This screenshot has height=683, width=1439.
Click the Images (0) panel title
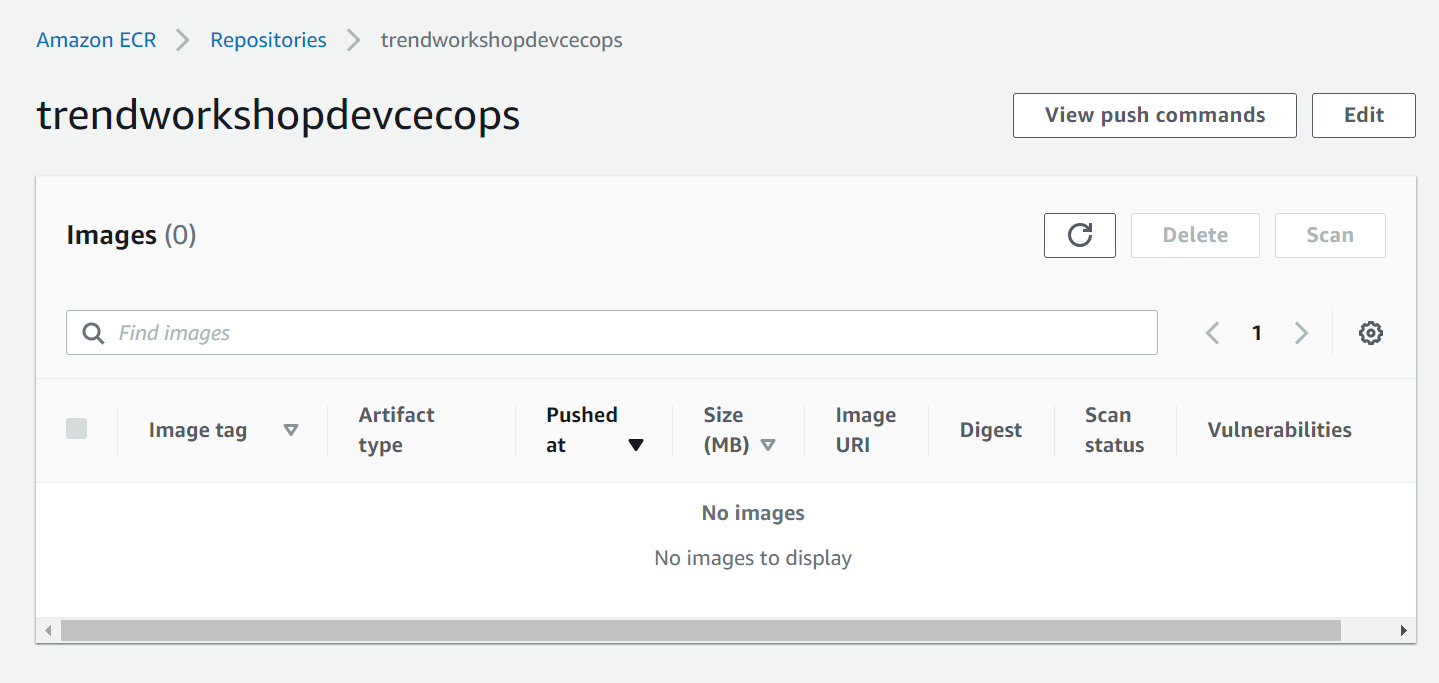(x=131, y=235)
